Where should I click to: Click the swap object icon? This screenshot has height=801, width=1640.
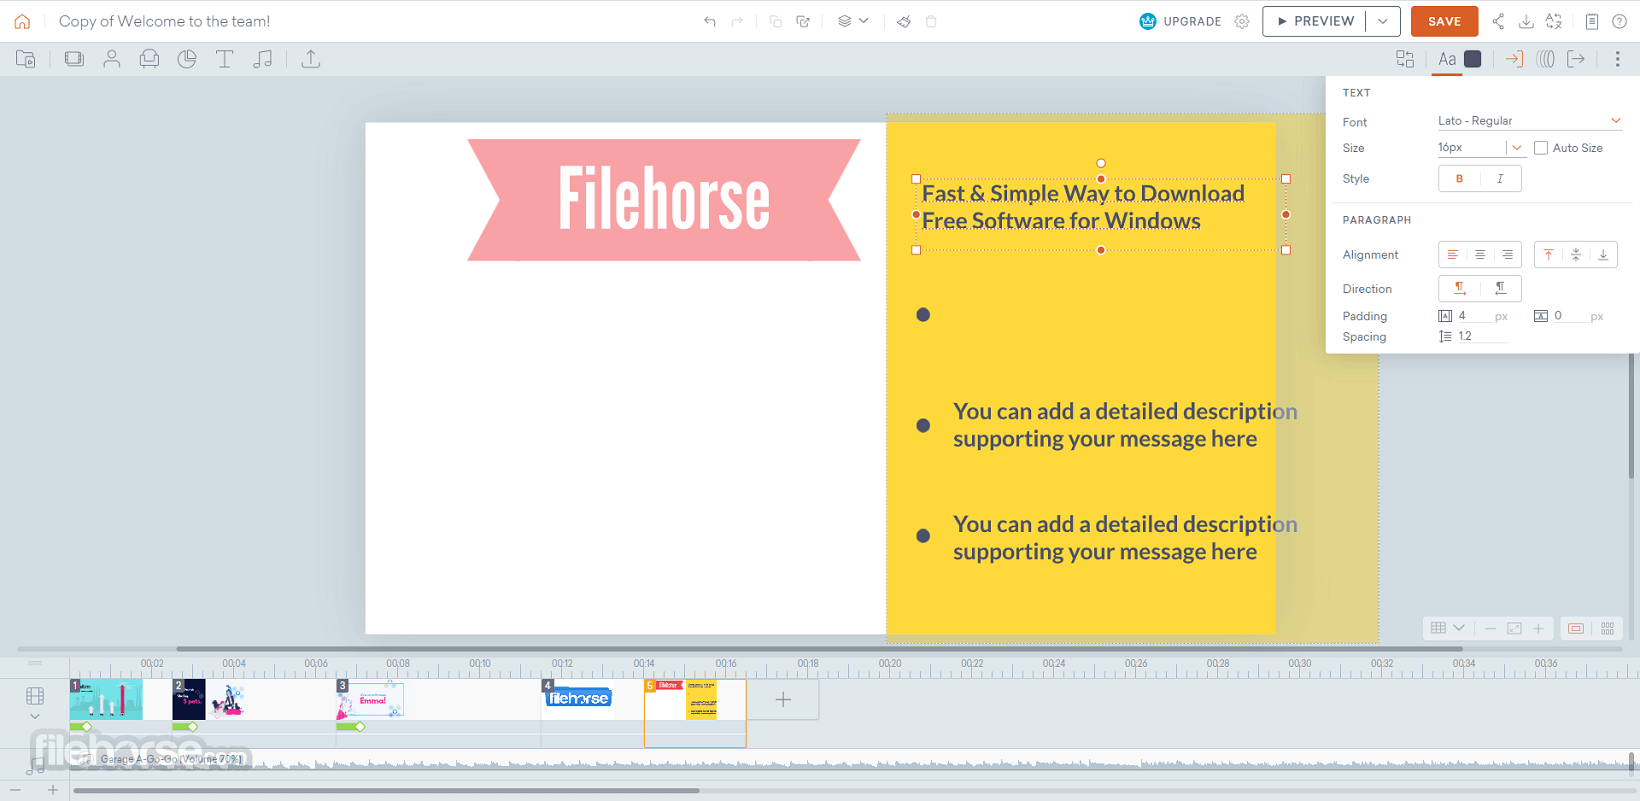pos(1405,59)
